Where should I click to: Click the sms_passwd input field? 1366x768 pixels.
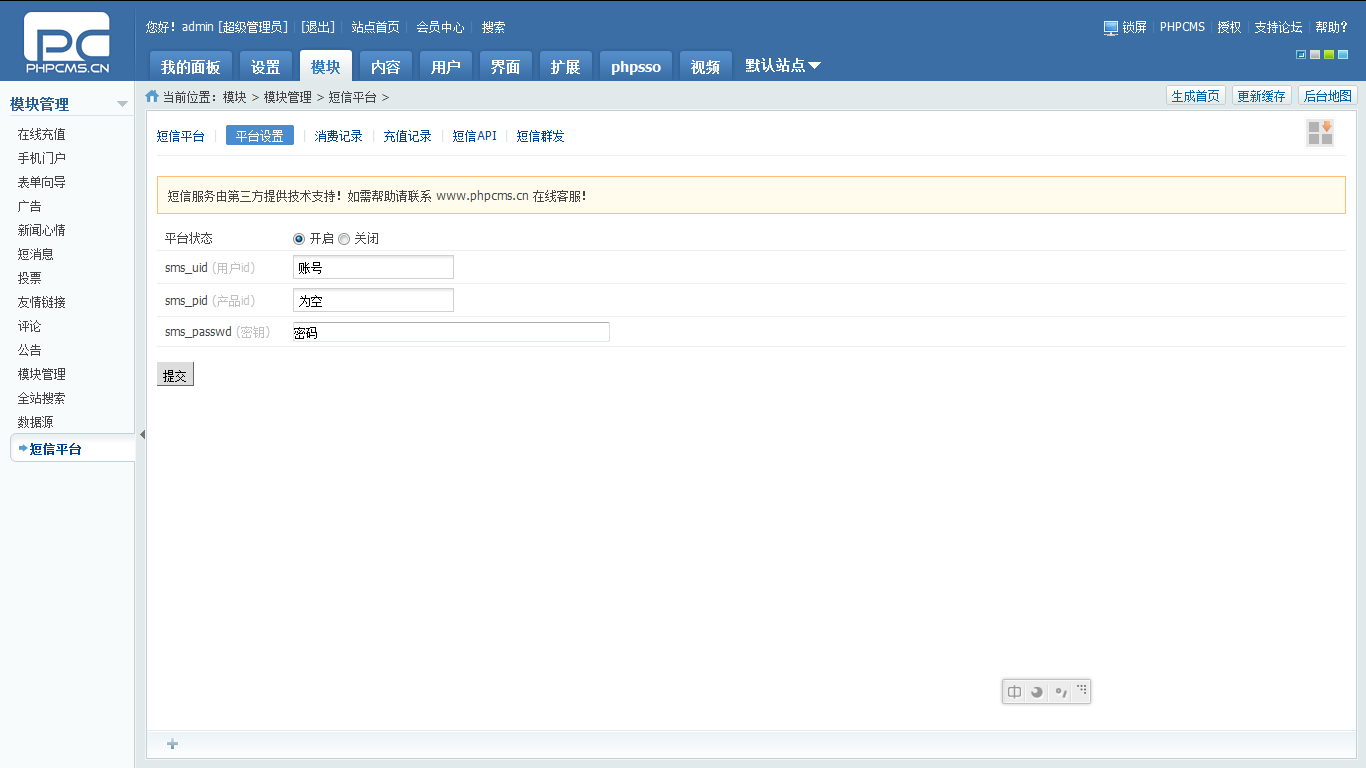click(x=451, y=332)
